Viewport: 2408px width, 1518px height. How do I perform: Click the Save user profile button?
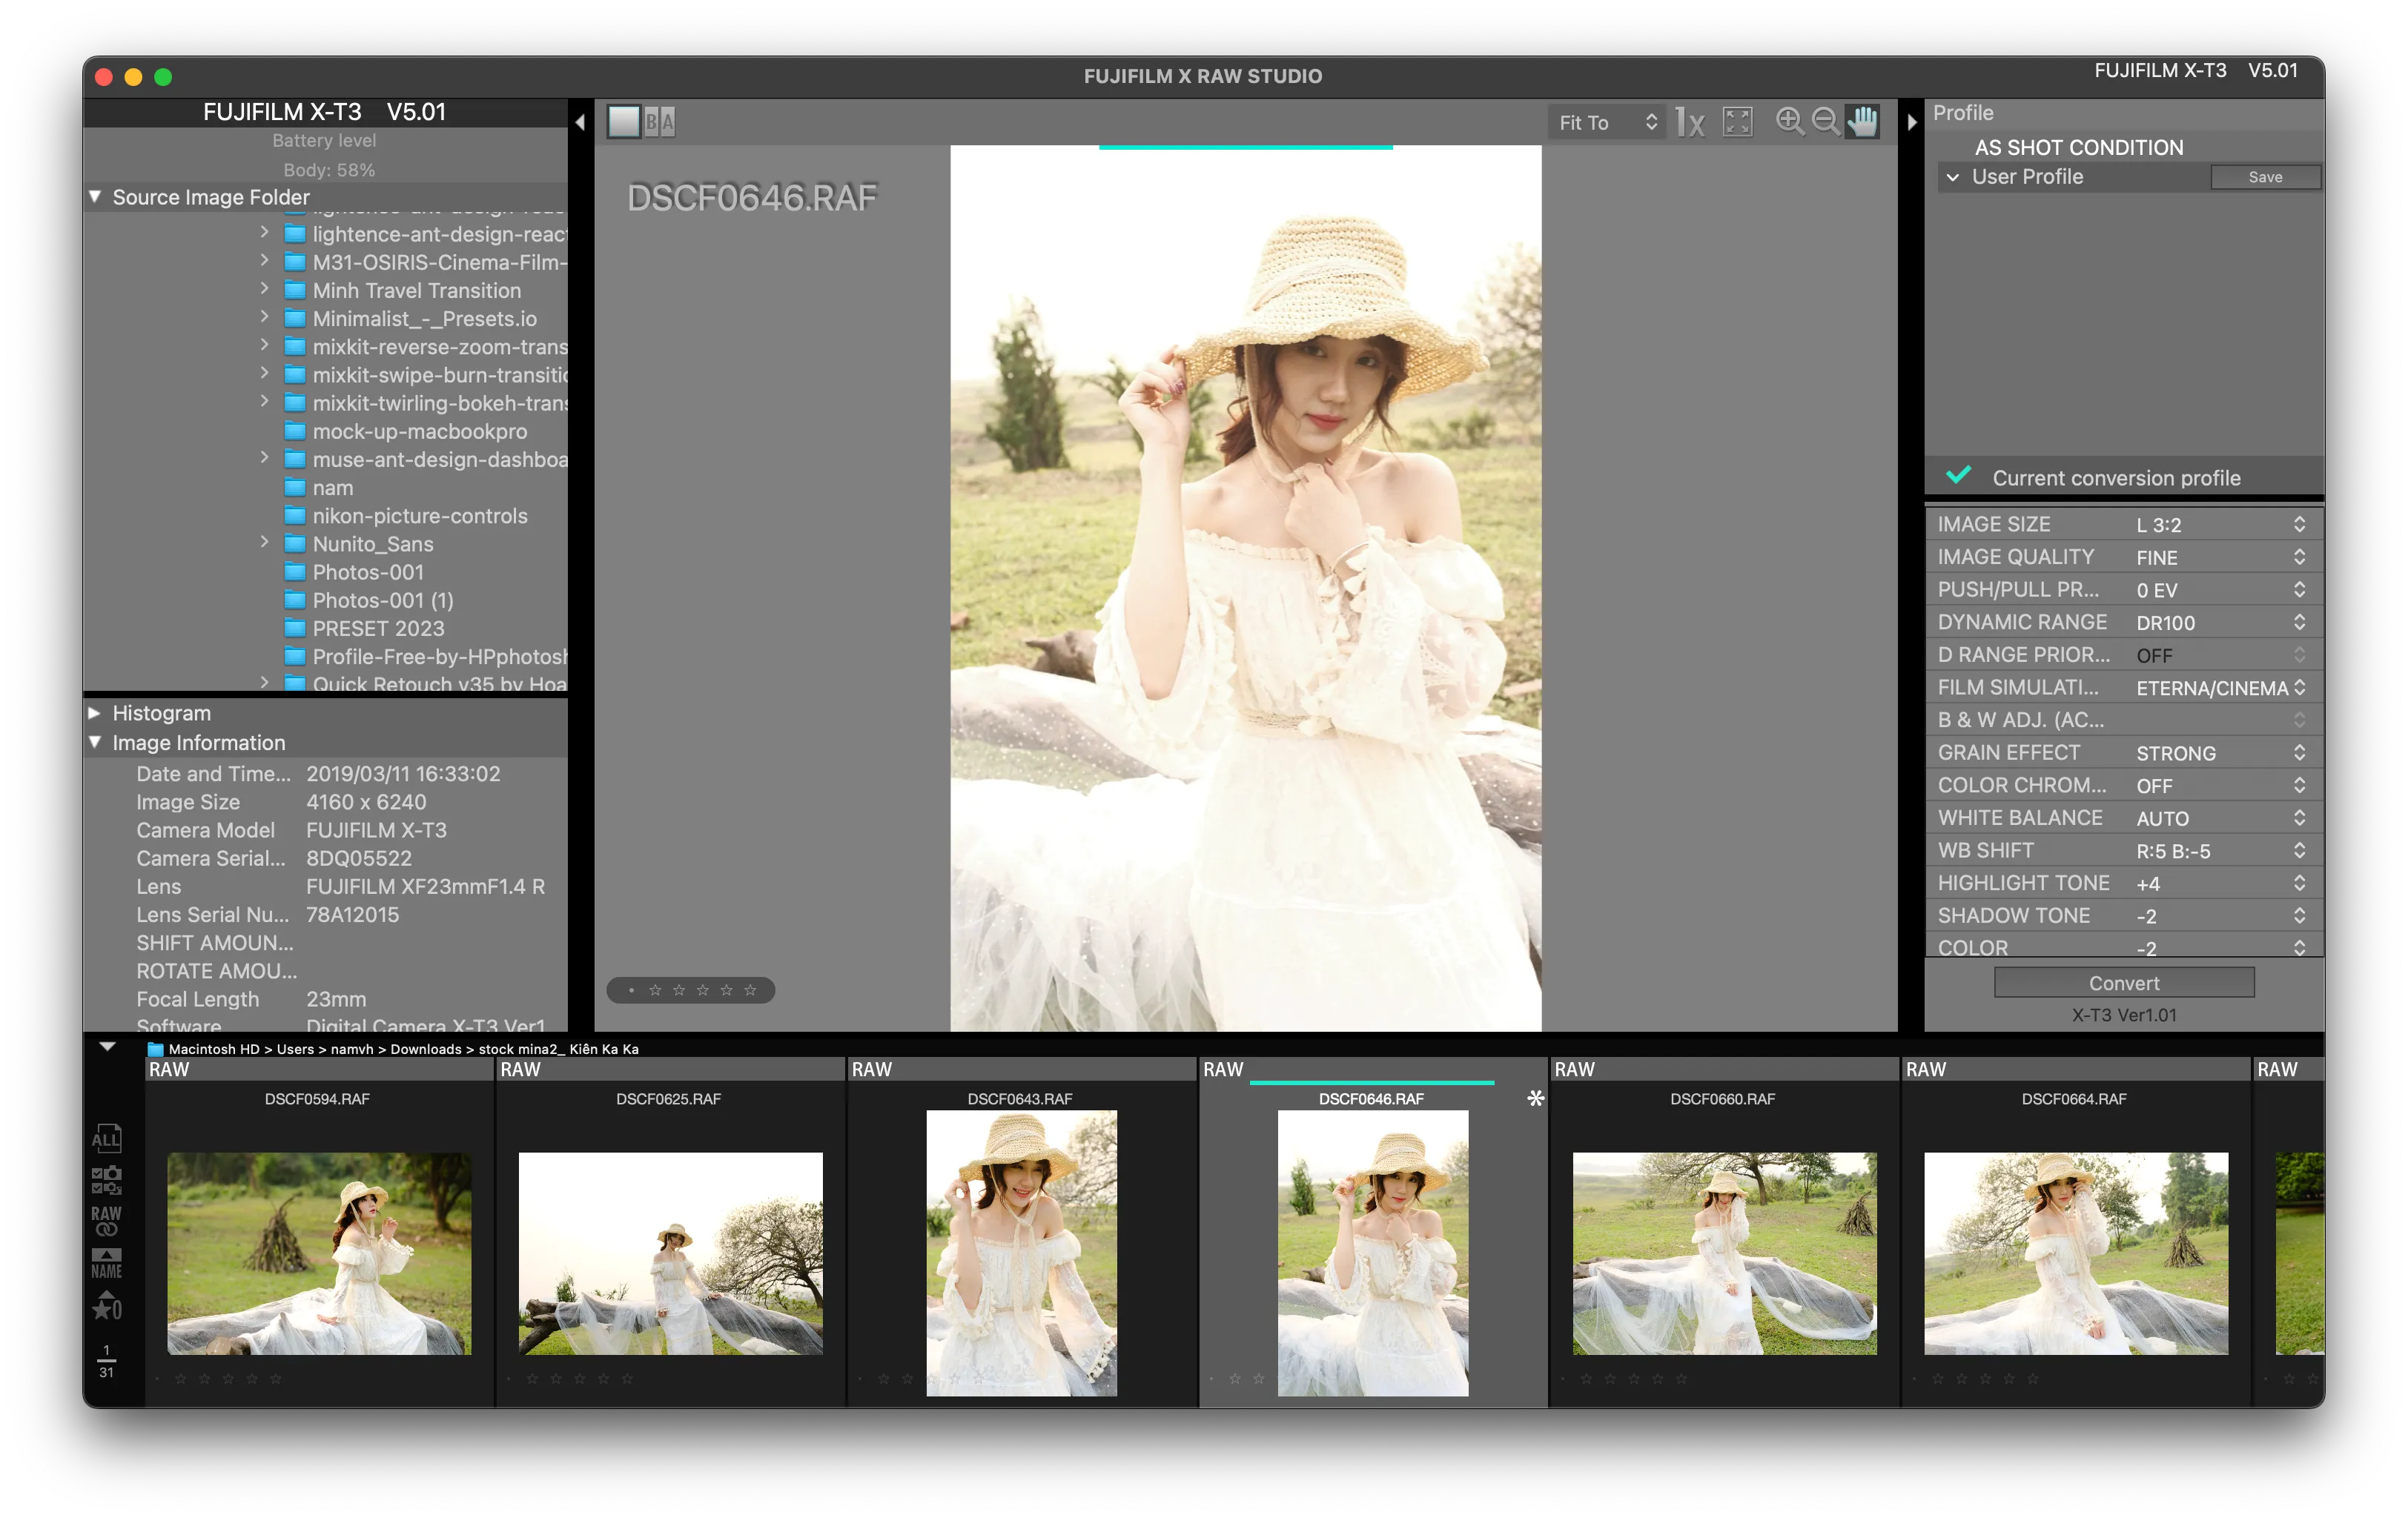point(2265,177)
